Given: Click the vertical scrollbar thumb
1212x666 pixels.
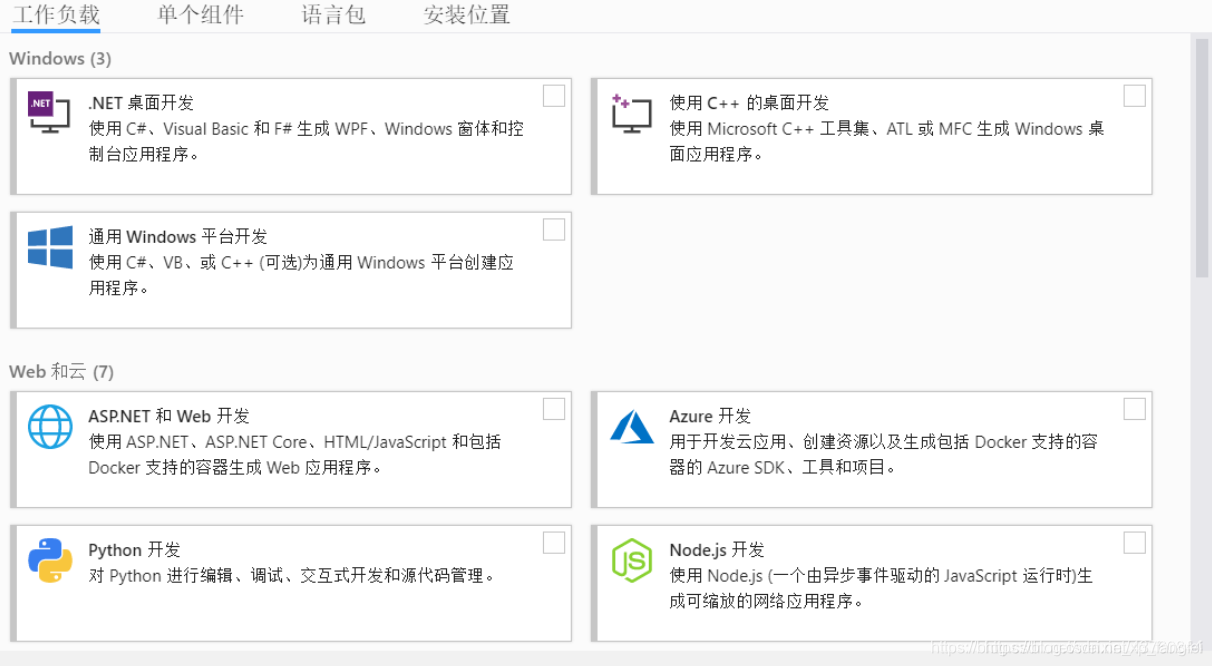Looking at the screenshot, I should pyautogui.click(x=1202, y=157).
